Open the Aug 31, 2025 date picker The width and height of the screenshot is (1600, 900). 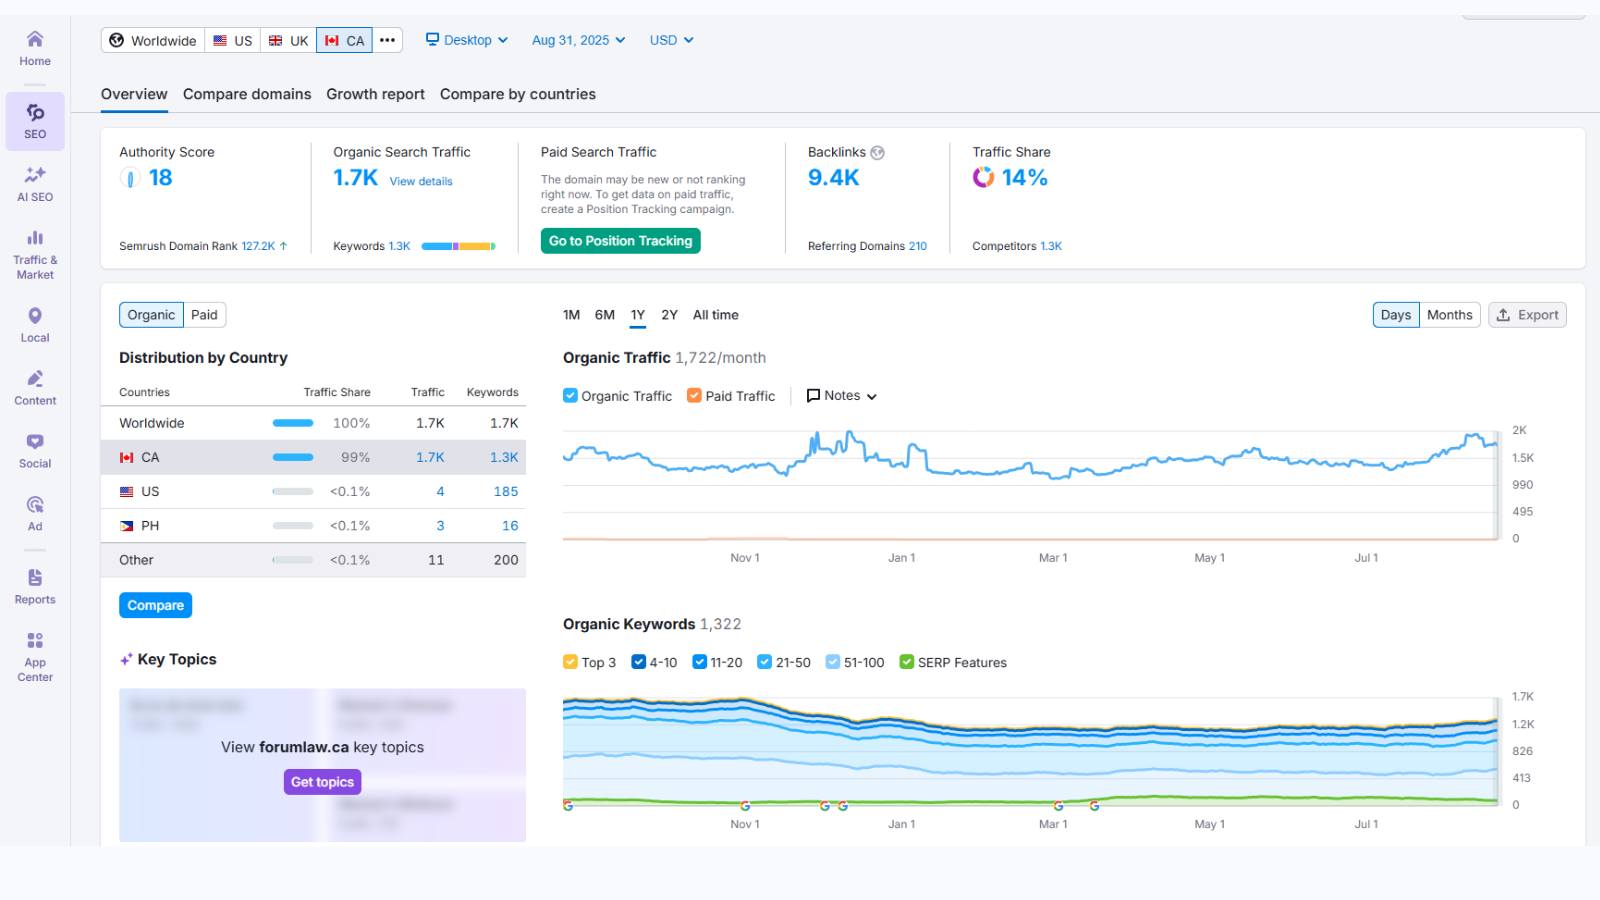(578, 40)
